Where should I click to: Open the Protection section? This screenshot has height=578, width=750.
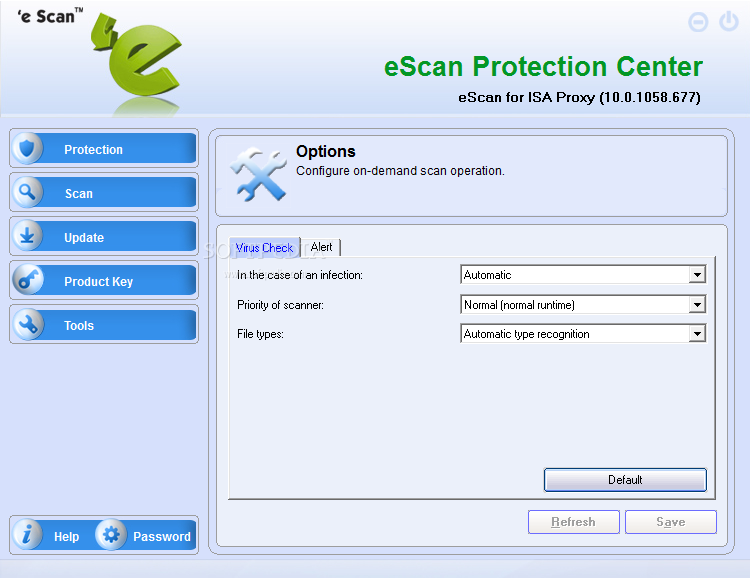point(104,149)
